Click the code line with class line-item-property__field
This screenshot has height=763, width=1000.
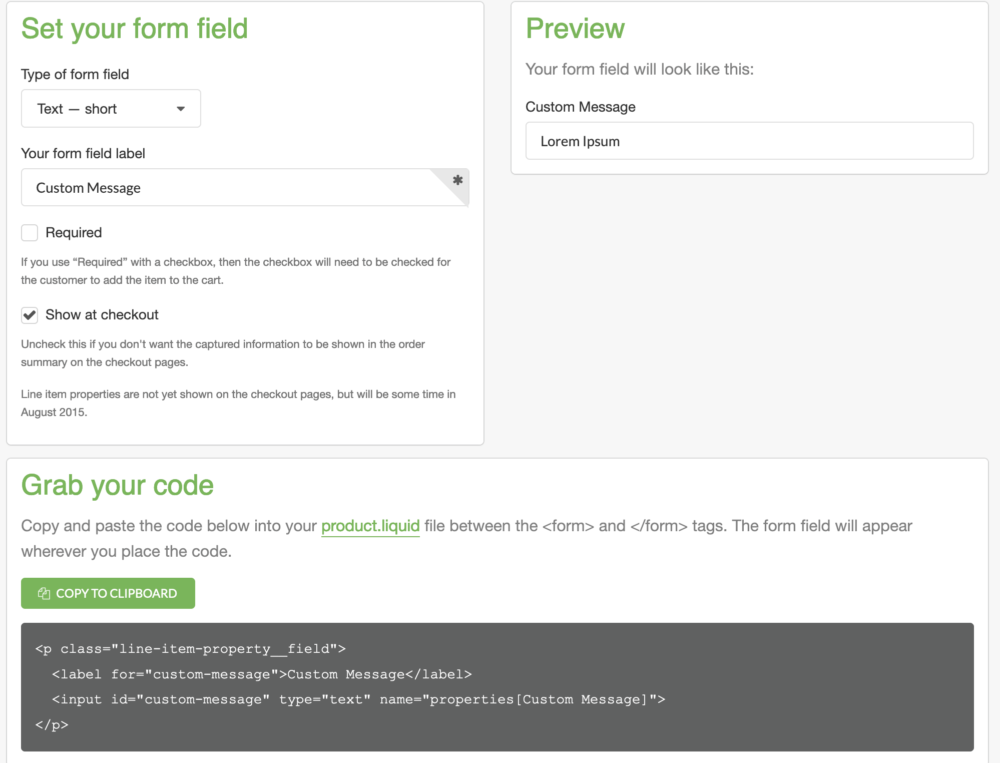(x=191, y=649)
